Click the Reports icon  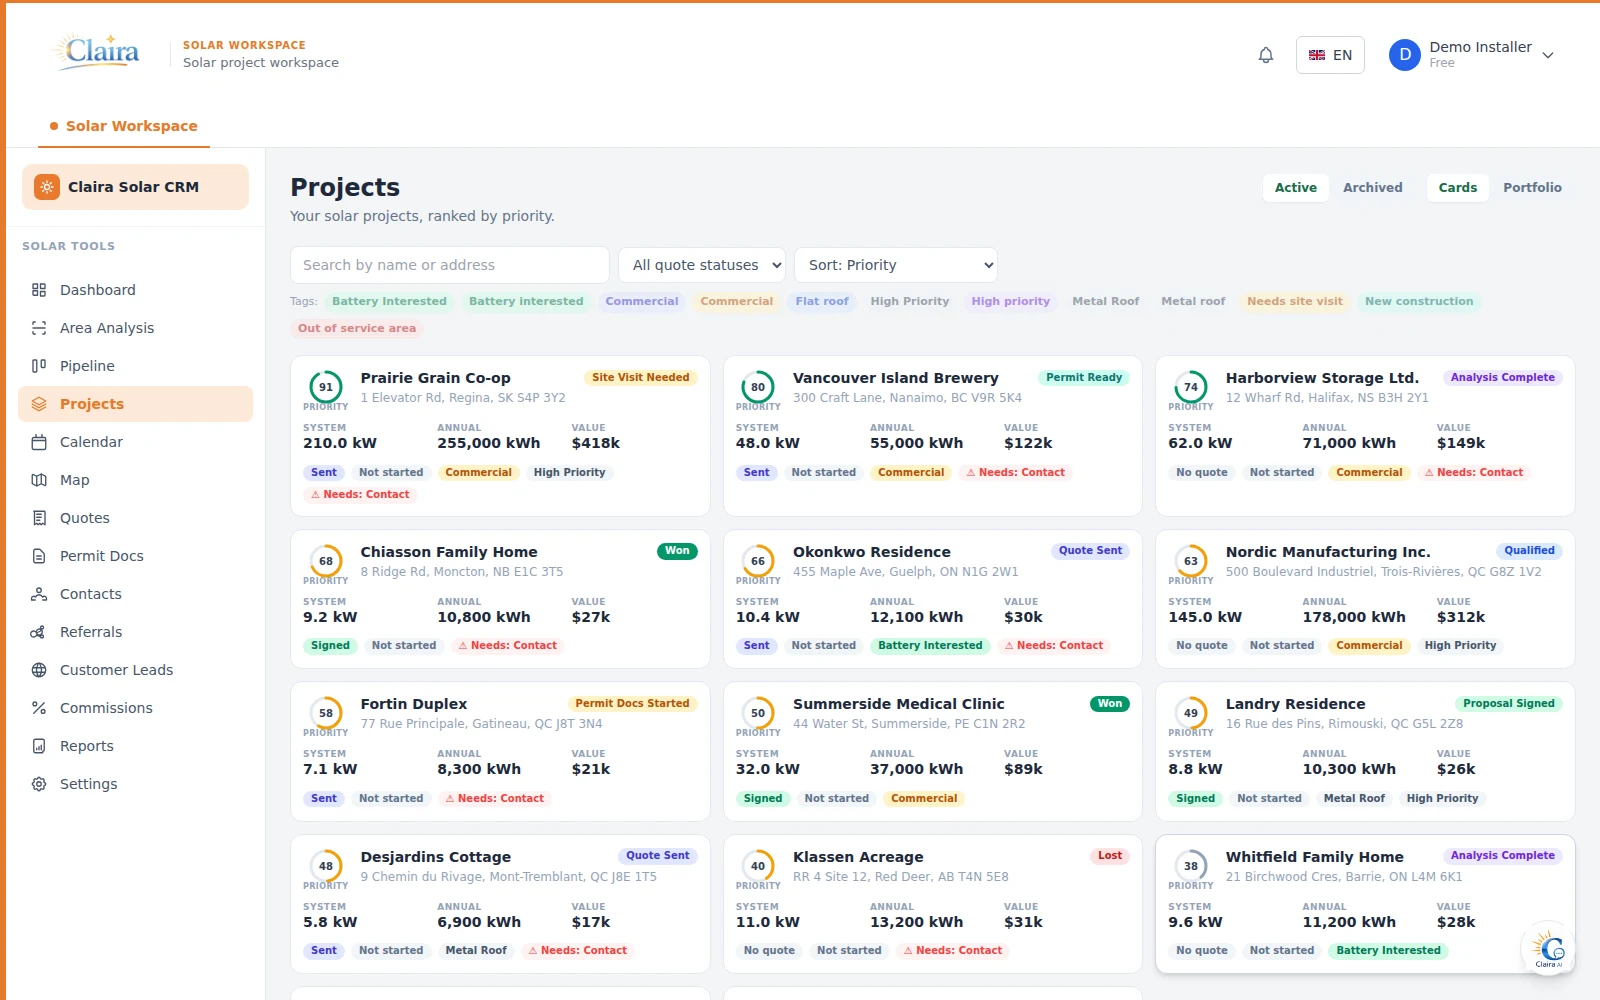pos(39,746)
